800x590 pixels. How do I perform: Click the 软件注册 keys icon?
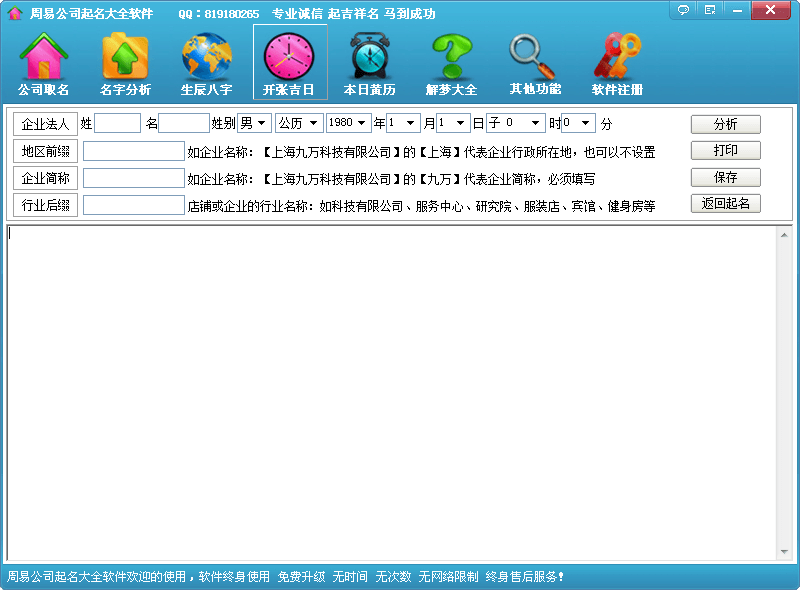(x=616, y=59)
